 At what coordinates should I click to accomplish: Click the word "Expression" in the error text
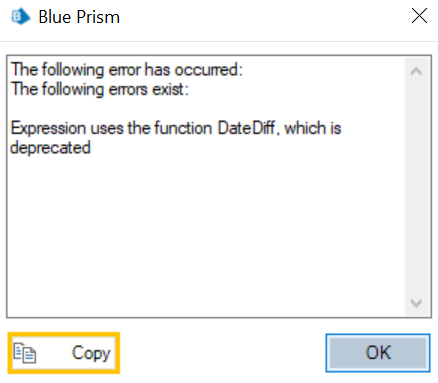coord(48,128)
